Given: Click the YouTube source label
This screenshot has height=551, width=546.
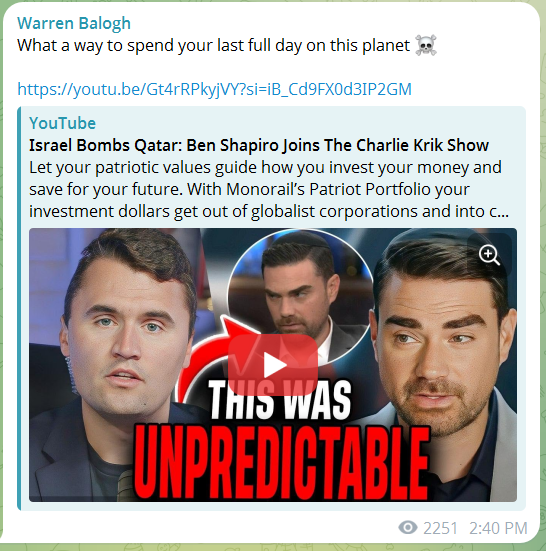Looking at the screenshot, I should tap(62, 123).
